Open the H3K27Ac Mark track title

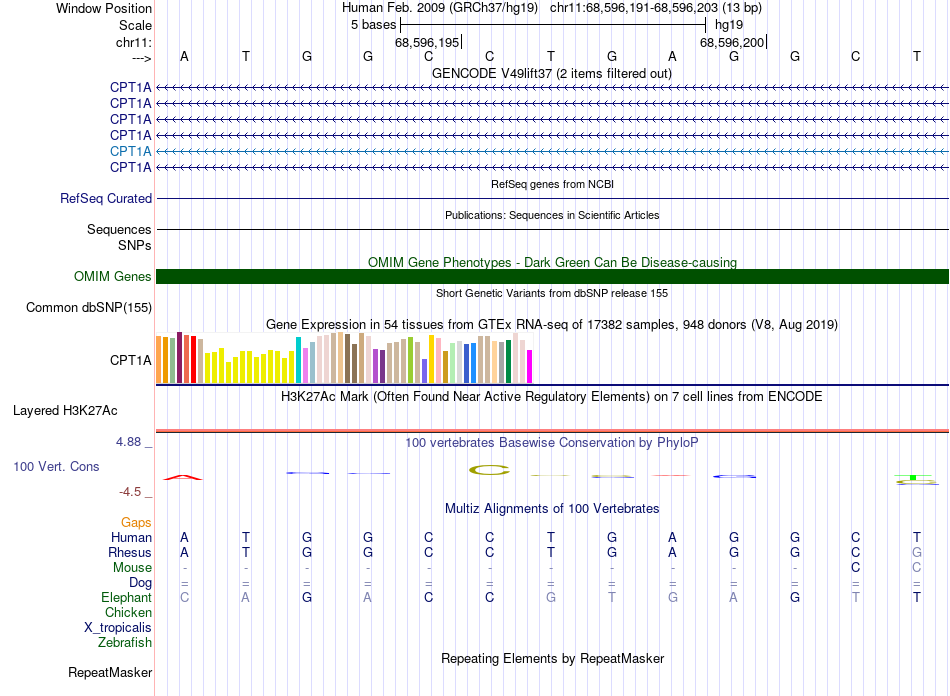click(x=552, y=397)
